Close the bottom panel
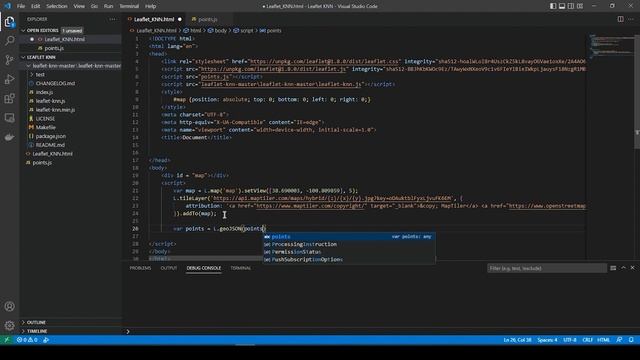 [x=633, y=268]
